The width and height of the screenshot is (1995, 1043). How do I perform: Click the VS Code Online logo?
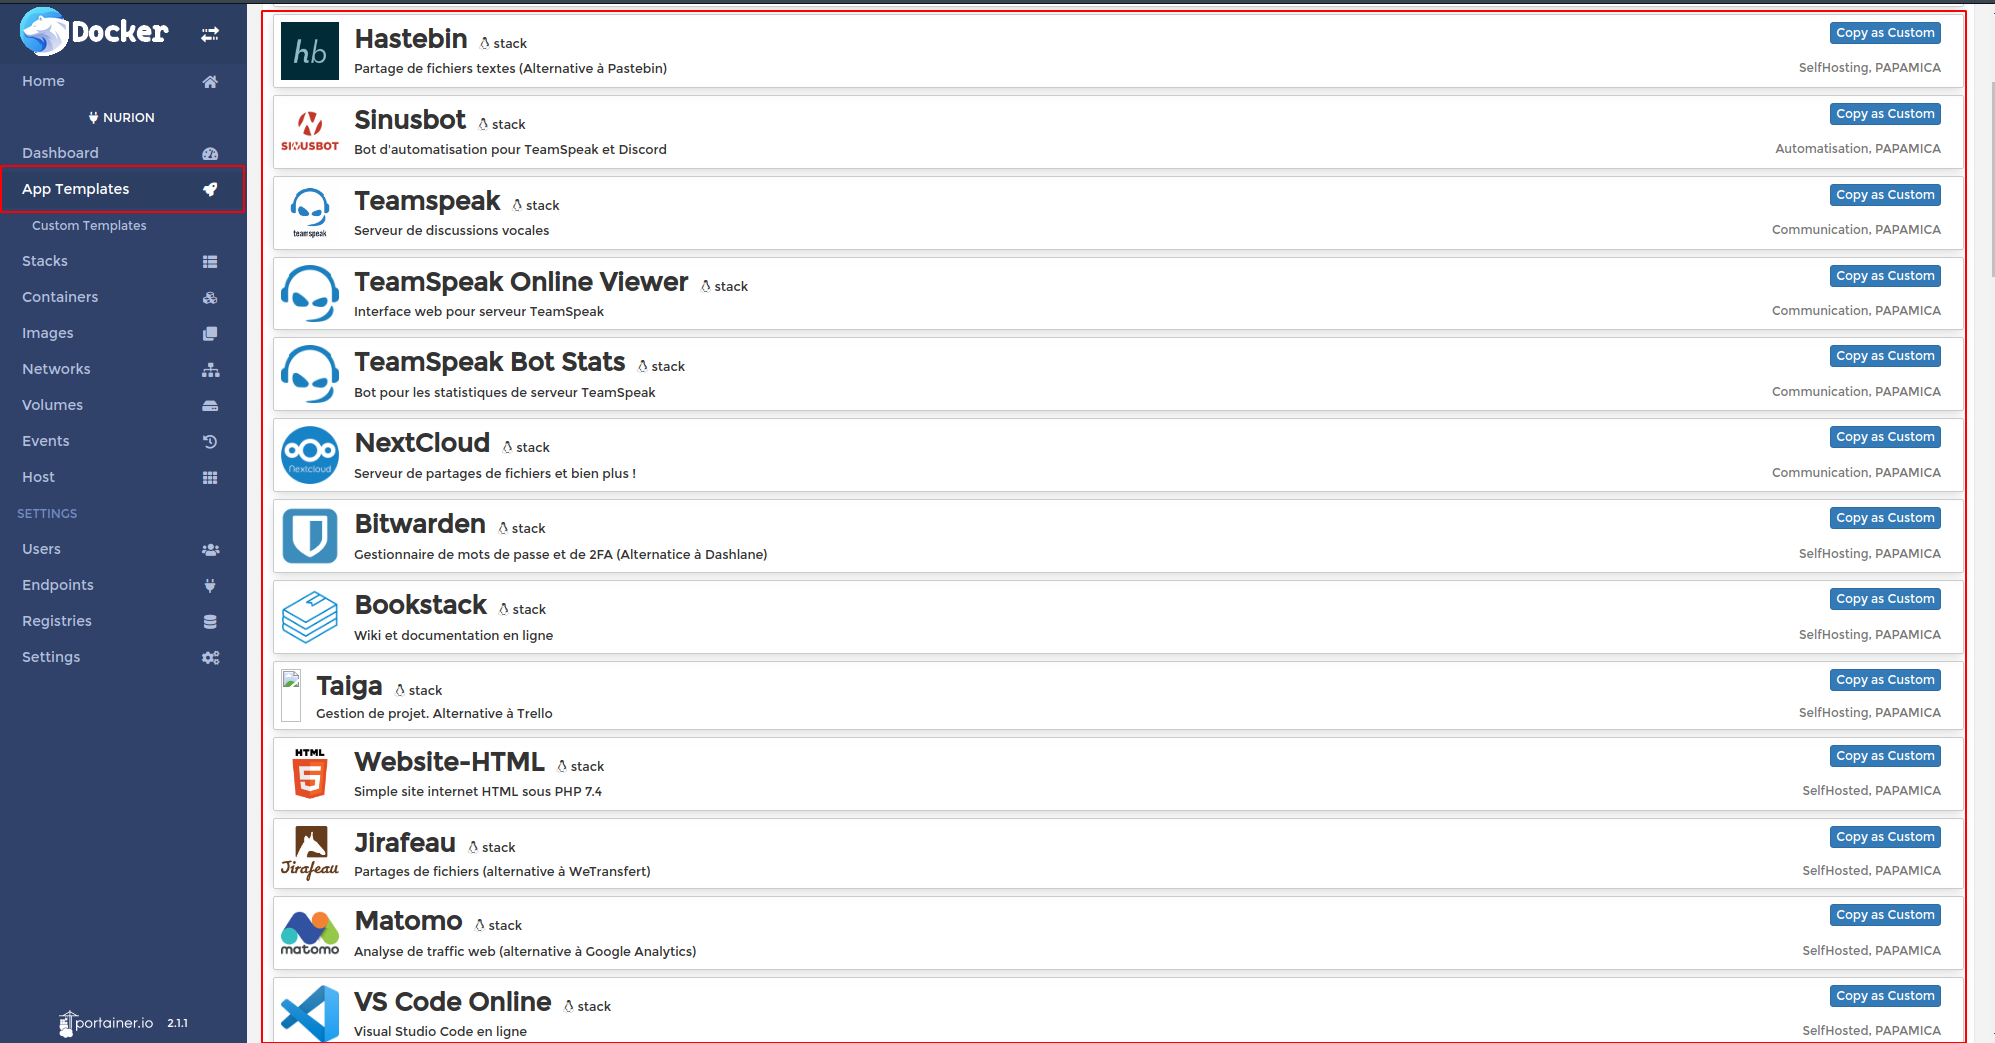click(x=310, y=1012)
